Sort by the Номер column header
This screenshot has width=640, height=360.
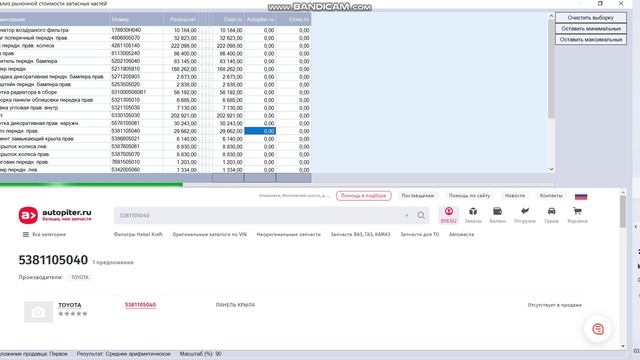pos(136,19)
